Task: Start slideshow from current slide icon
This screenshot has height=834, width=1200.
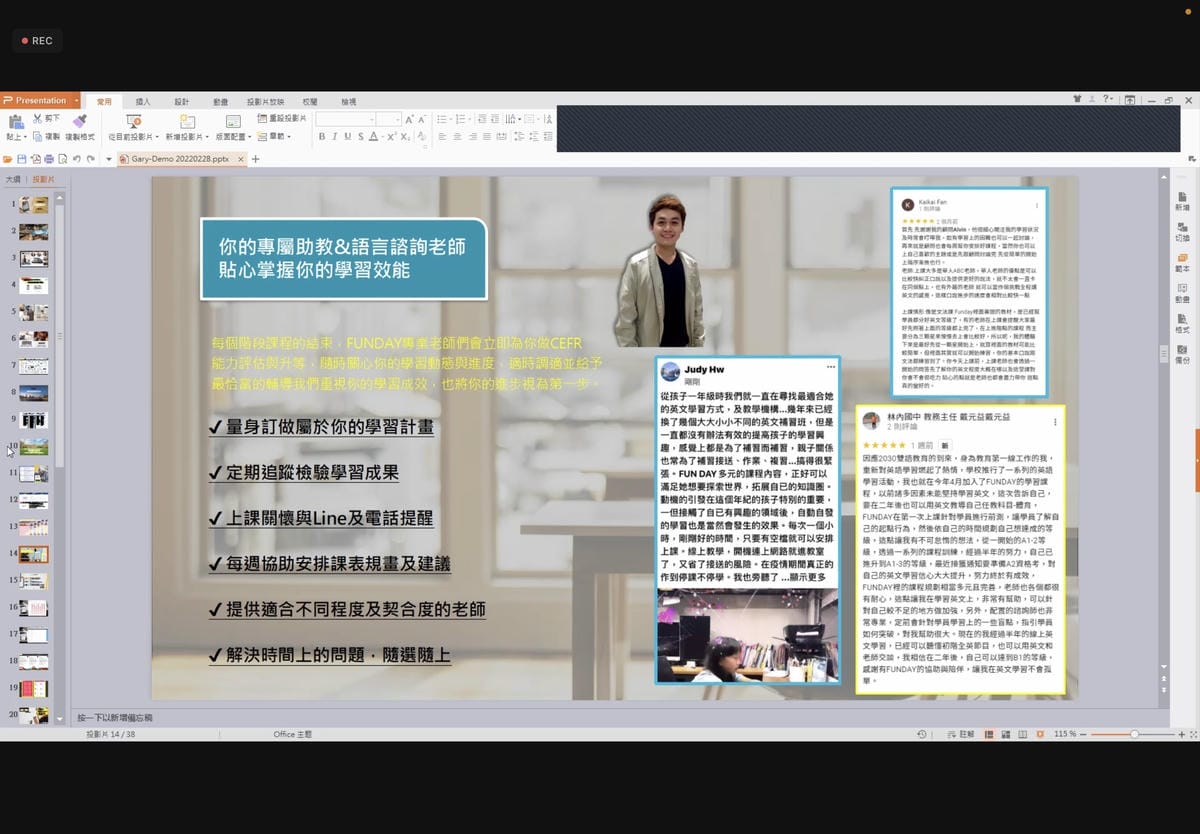Action: pyautogui.click(x=134, y=121)
